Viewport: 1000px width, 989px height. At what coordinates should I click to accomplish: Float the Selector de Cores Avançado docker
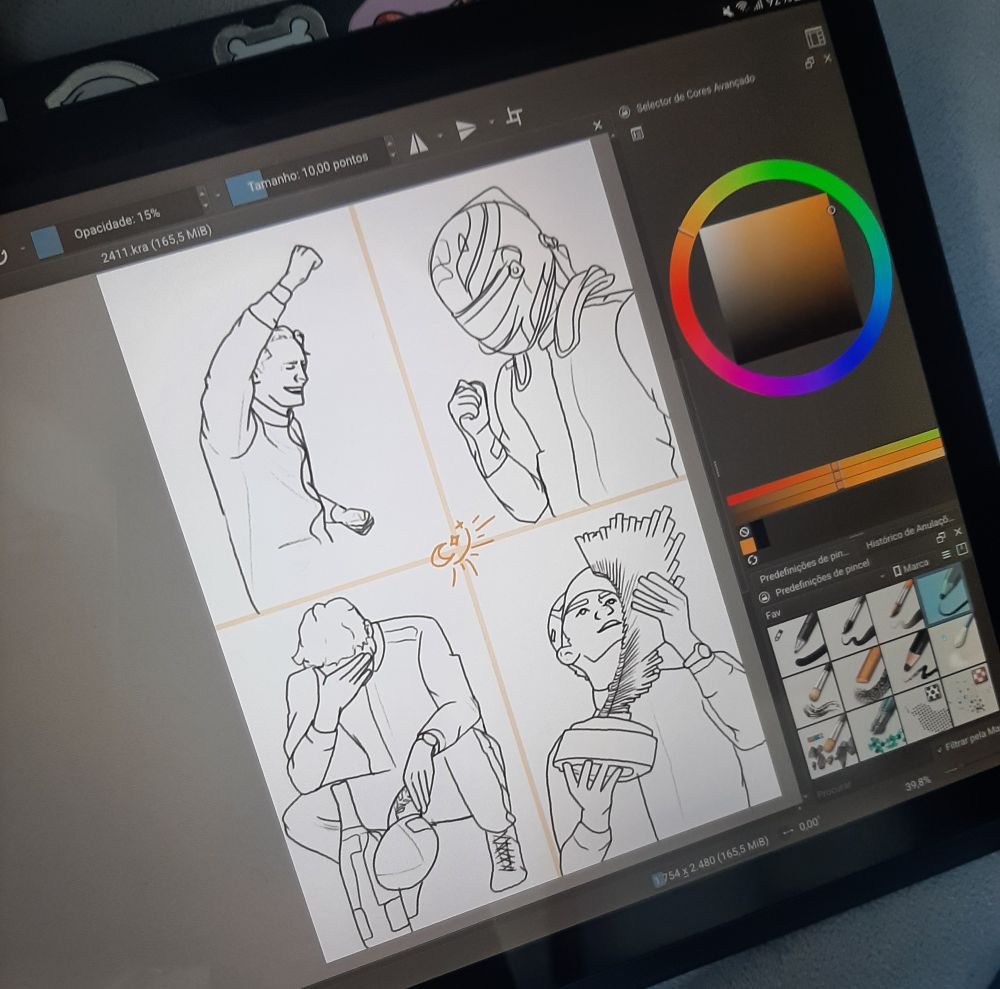(810, 62)
